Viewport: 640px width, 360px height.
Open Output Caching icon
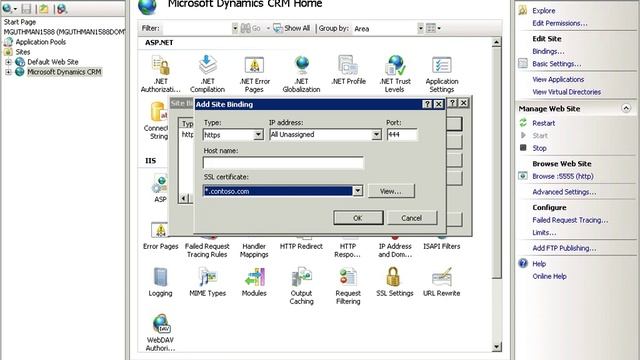point(302,277)
